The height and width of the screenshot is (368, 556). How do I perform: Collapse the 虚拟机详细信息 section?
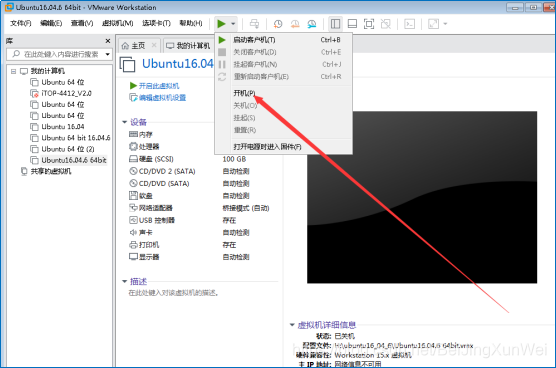coord(292,325)
